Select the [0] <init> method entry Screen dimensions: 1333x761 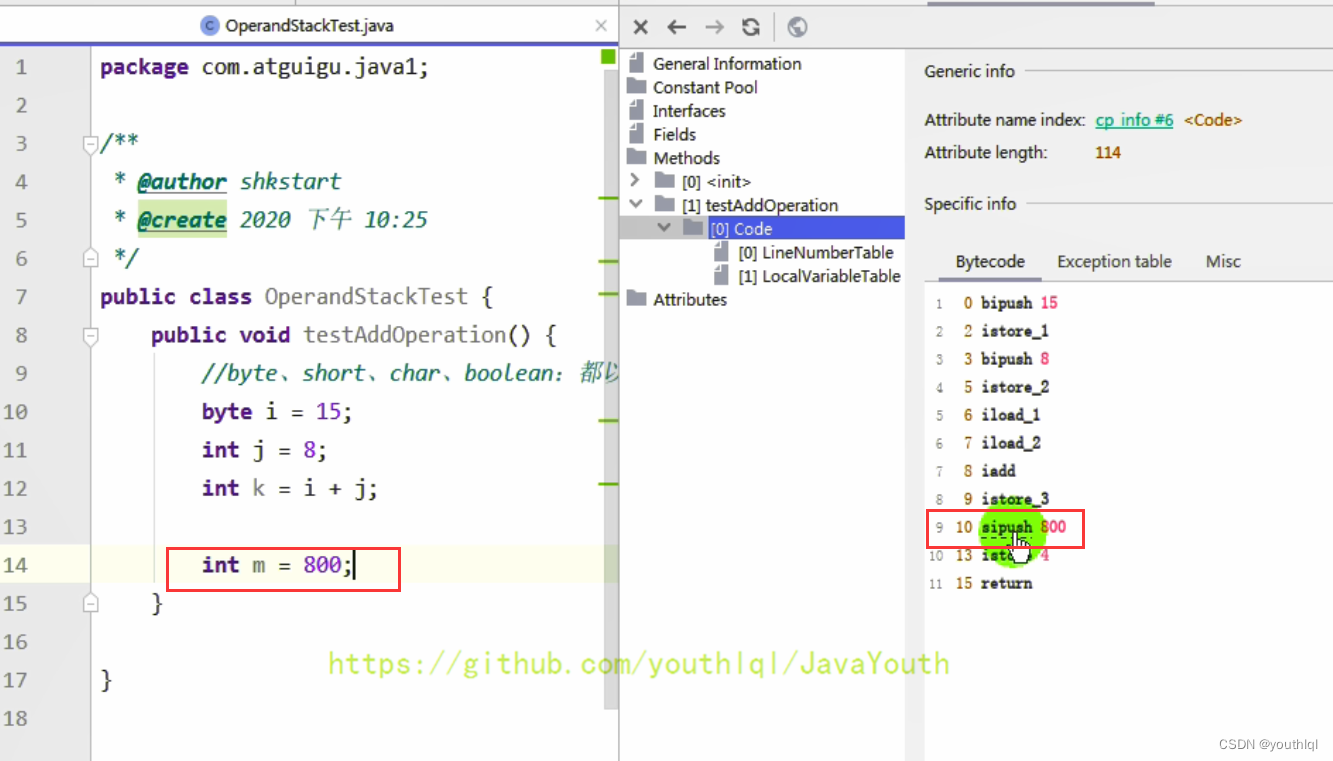pos(716,181)
